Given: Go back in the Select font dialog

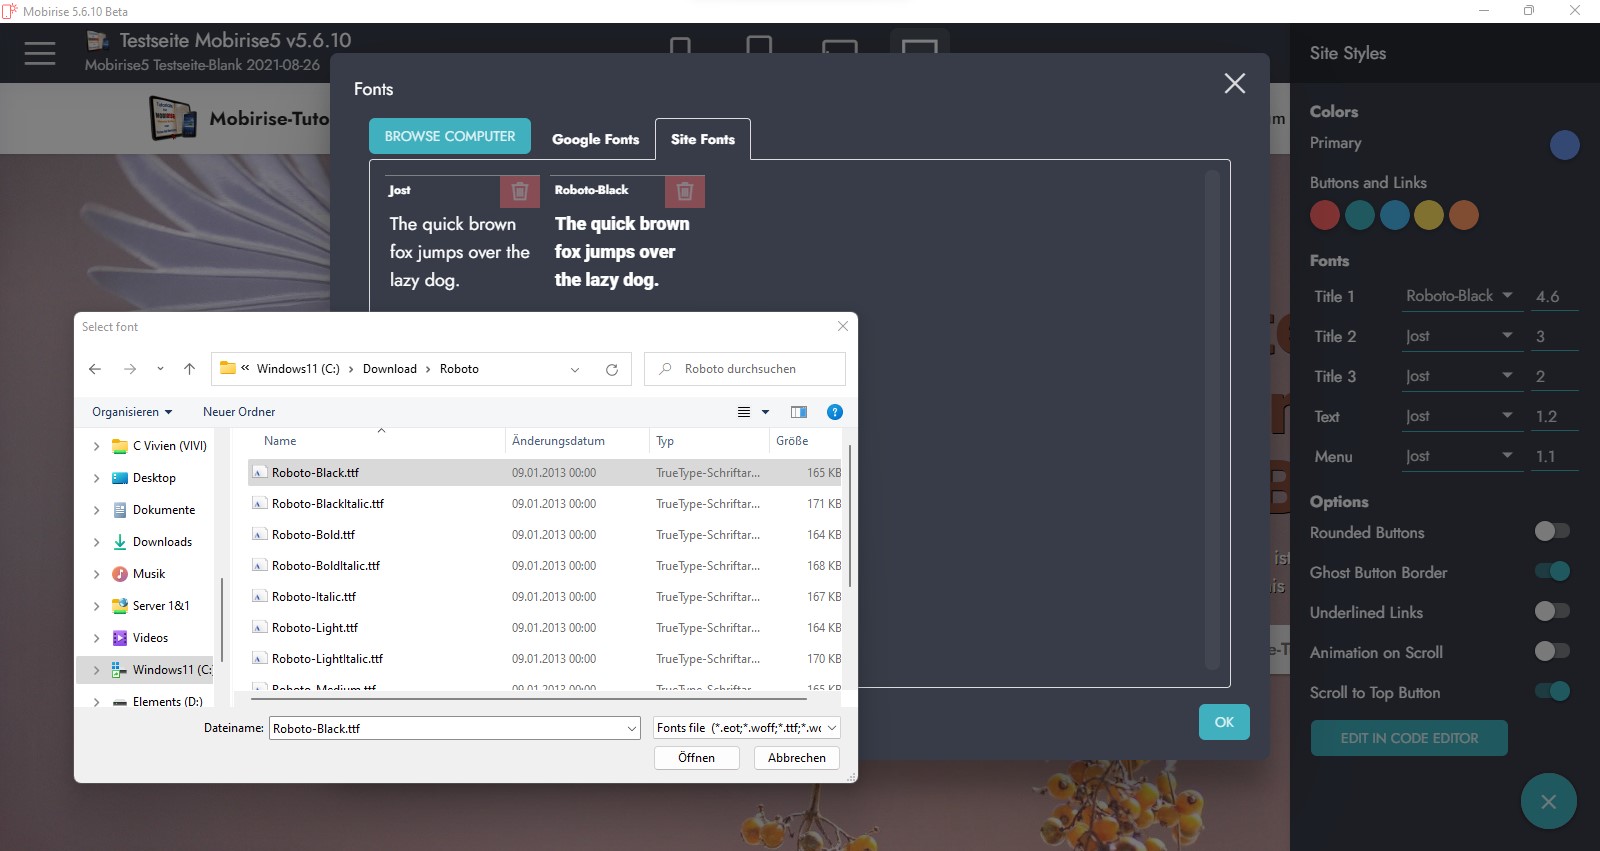Looking at the screenshot, I should click(x=95, y=369).
